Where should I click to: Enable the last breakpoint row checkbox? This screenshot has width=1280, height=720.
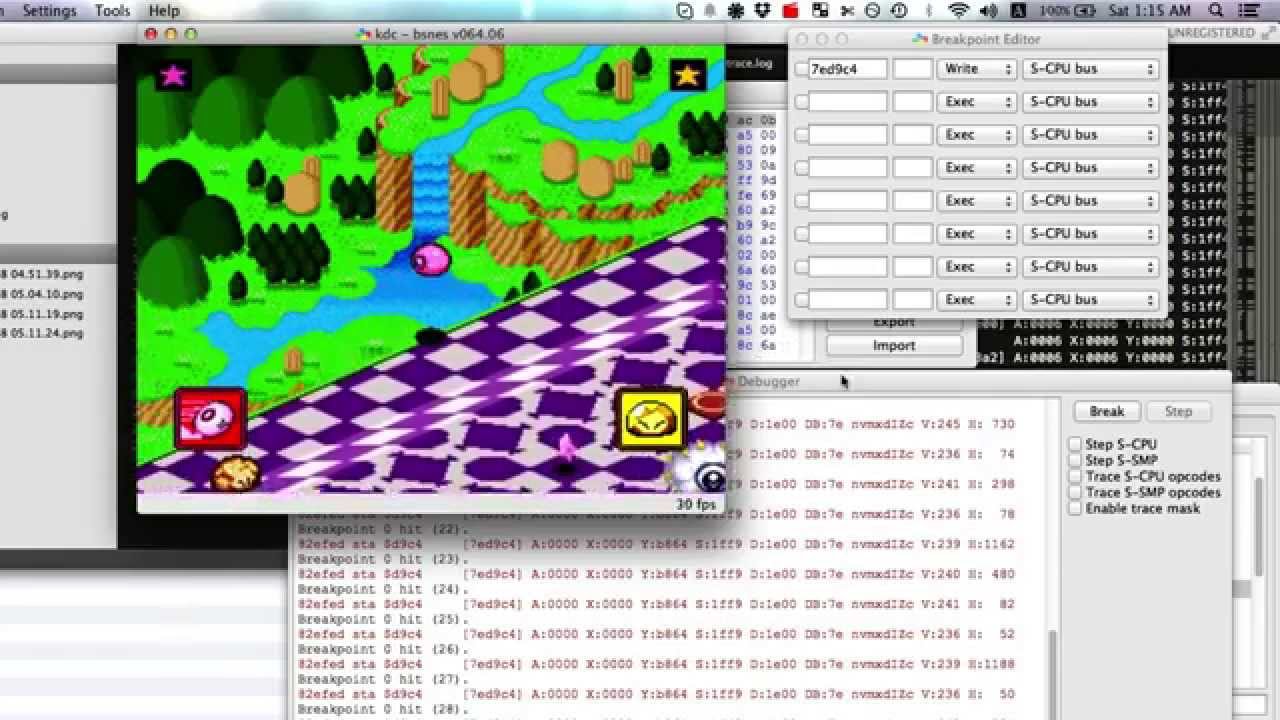801,300
